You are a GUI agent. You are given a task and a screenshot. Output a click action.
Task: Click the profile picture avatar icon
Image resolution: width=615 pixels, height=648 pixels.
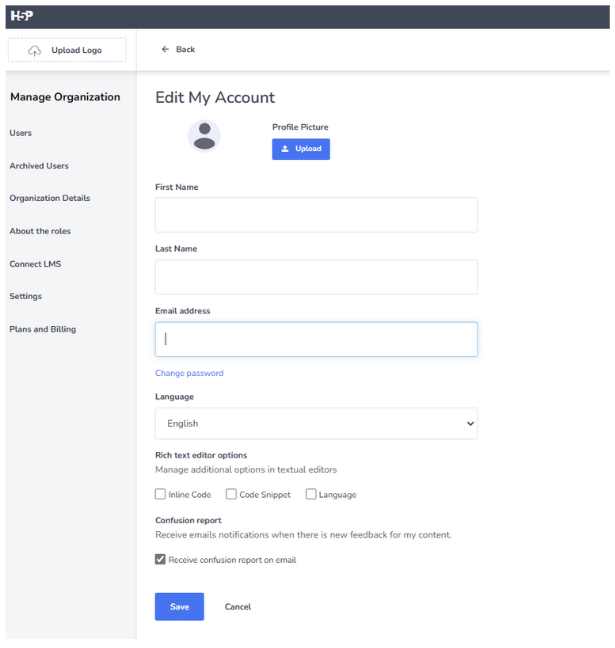204,136
